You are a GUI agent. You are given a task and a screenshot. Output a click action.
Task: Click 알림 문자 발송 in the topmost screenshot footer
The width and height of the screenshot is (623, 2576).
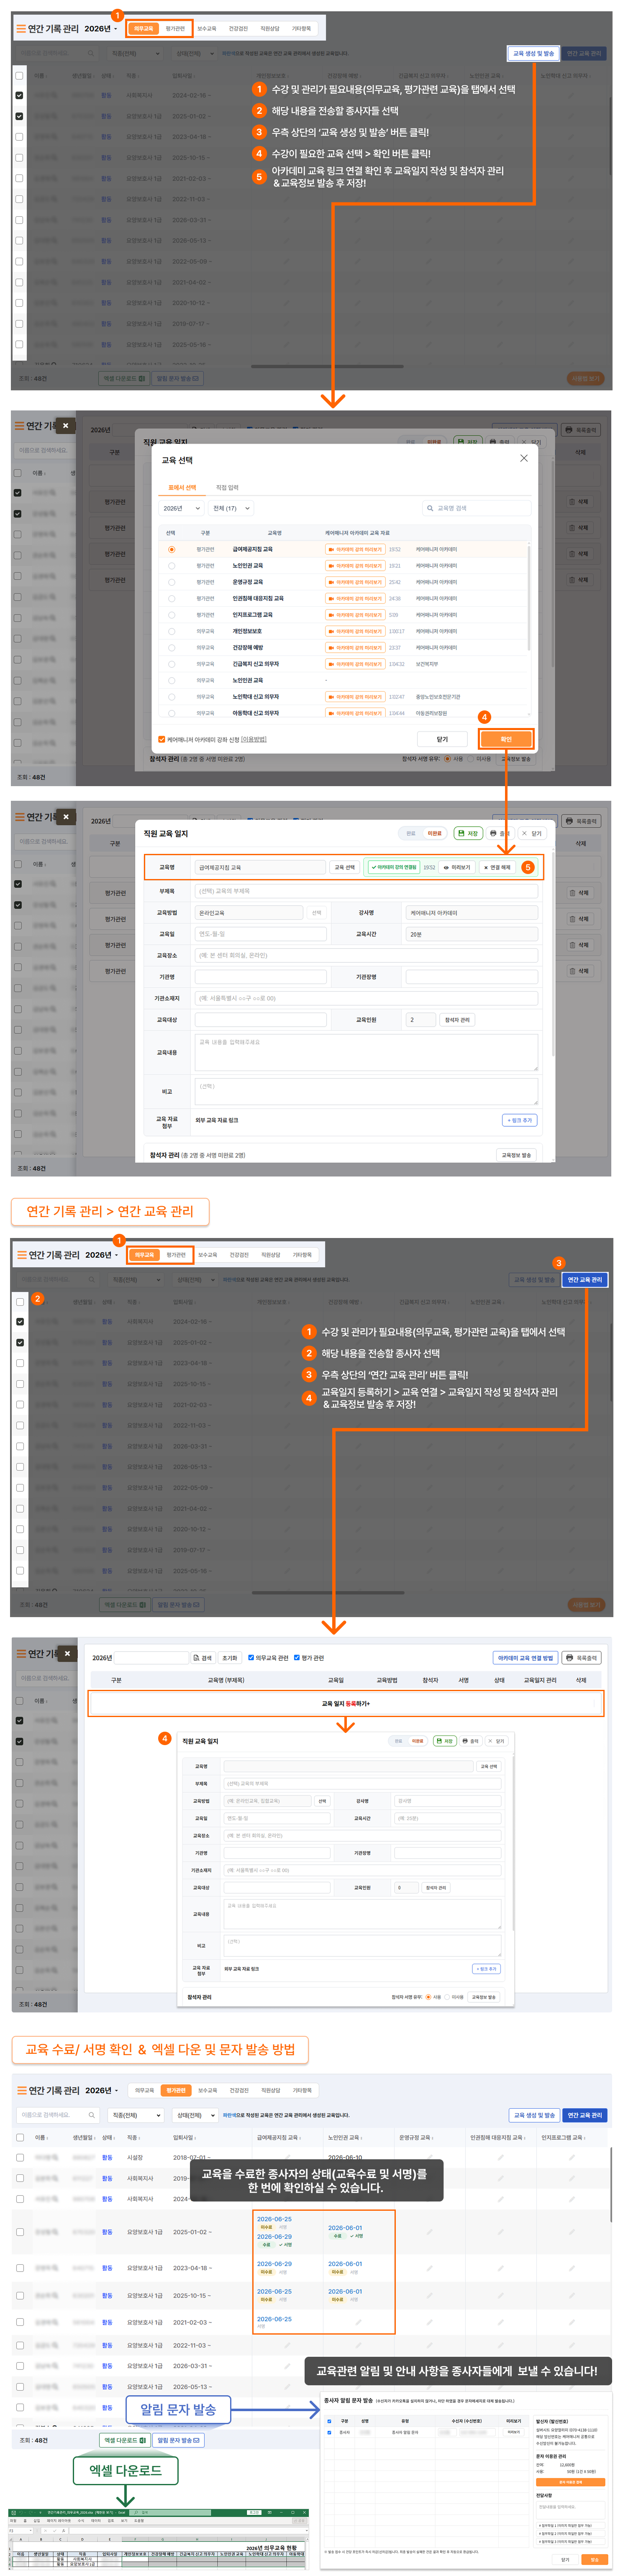tap(178, 379)
